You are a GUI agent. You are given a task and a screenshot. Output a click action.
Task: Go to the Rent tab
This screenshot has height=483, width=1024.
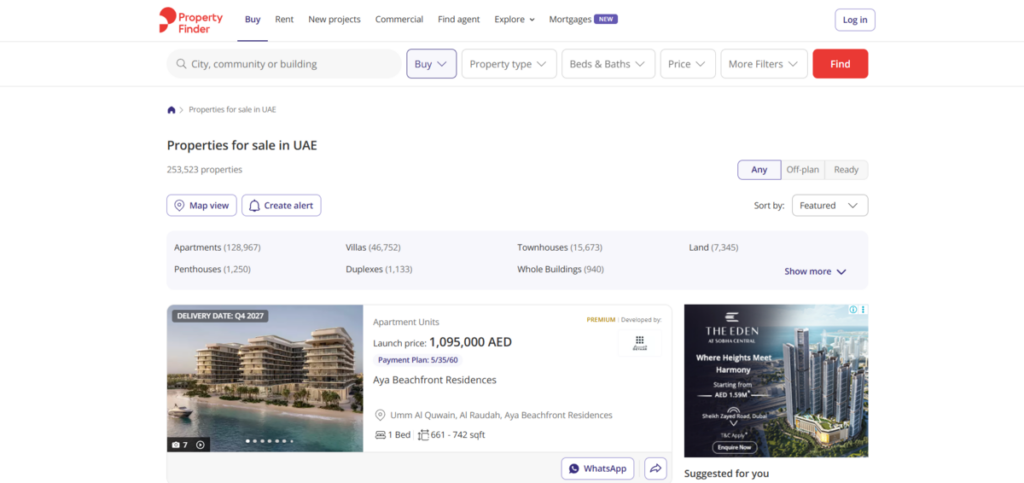[284, 20]
